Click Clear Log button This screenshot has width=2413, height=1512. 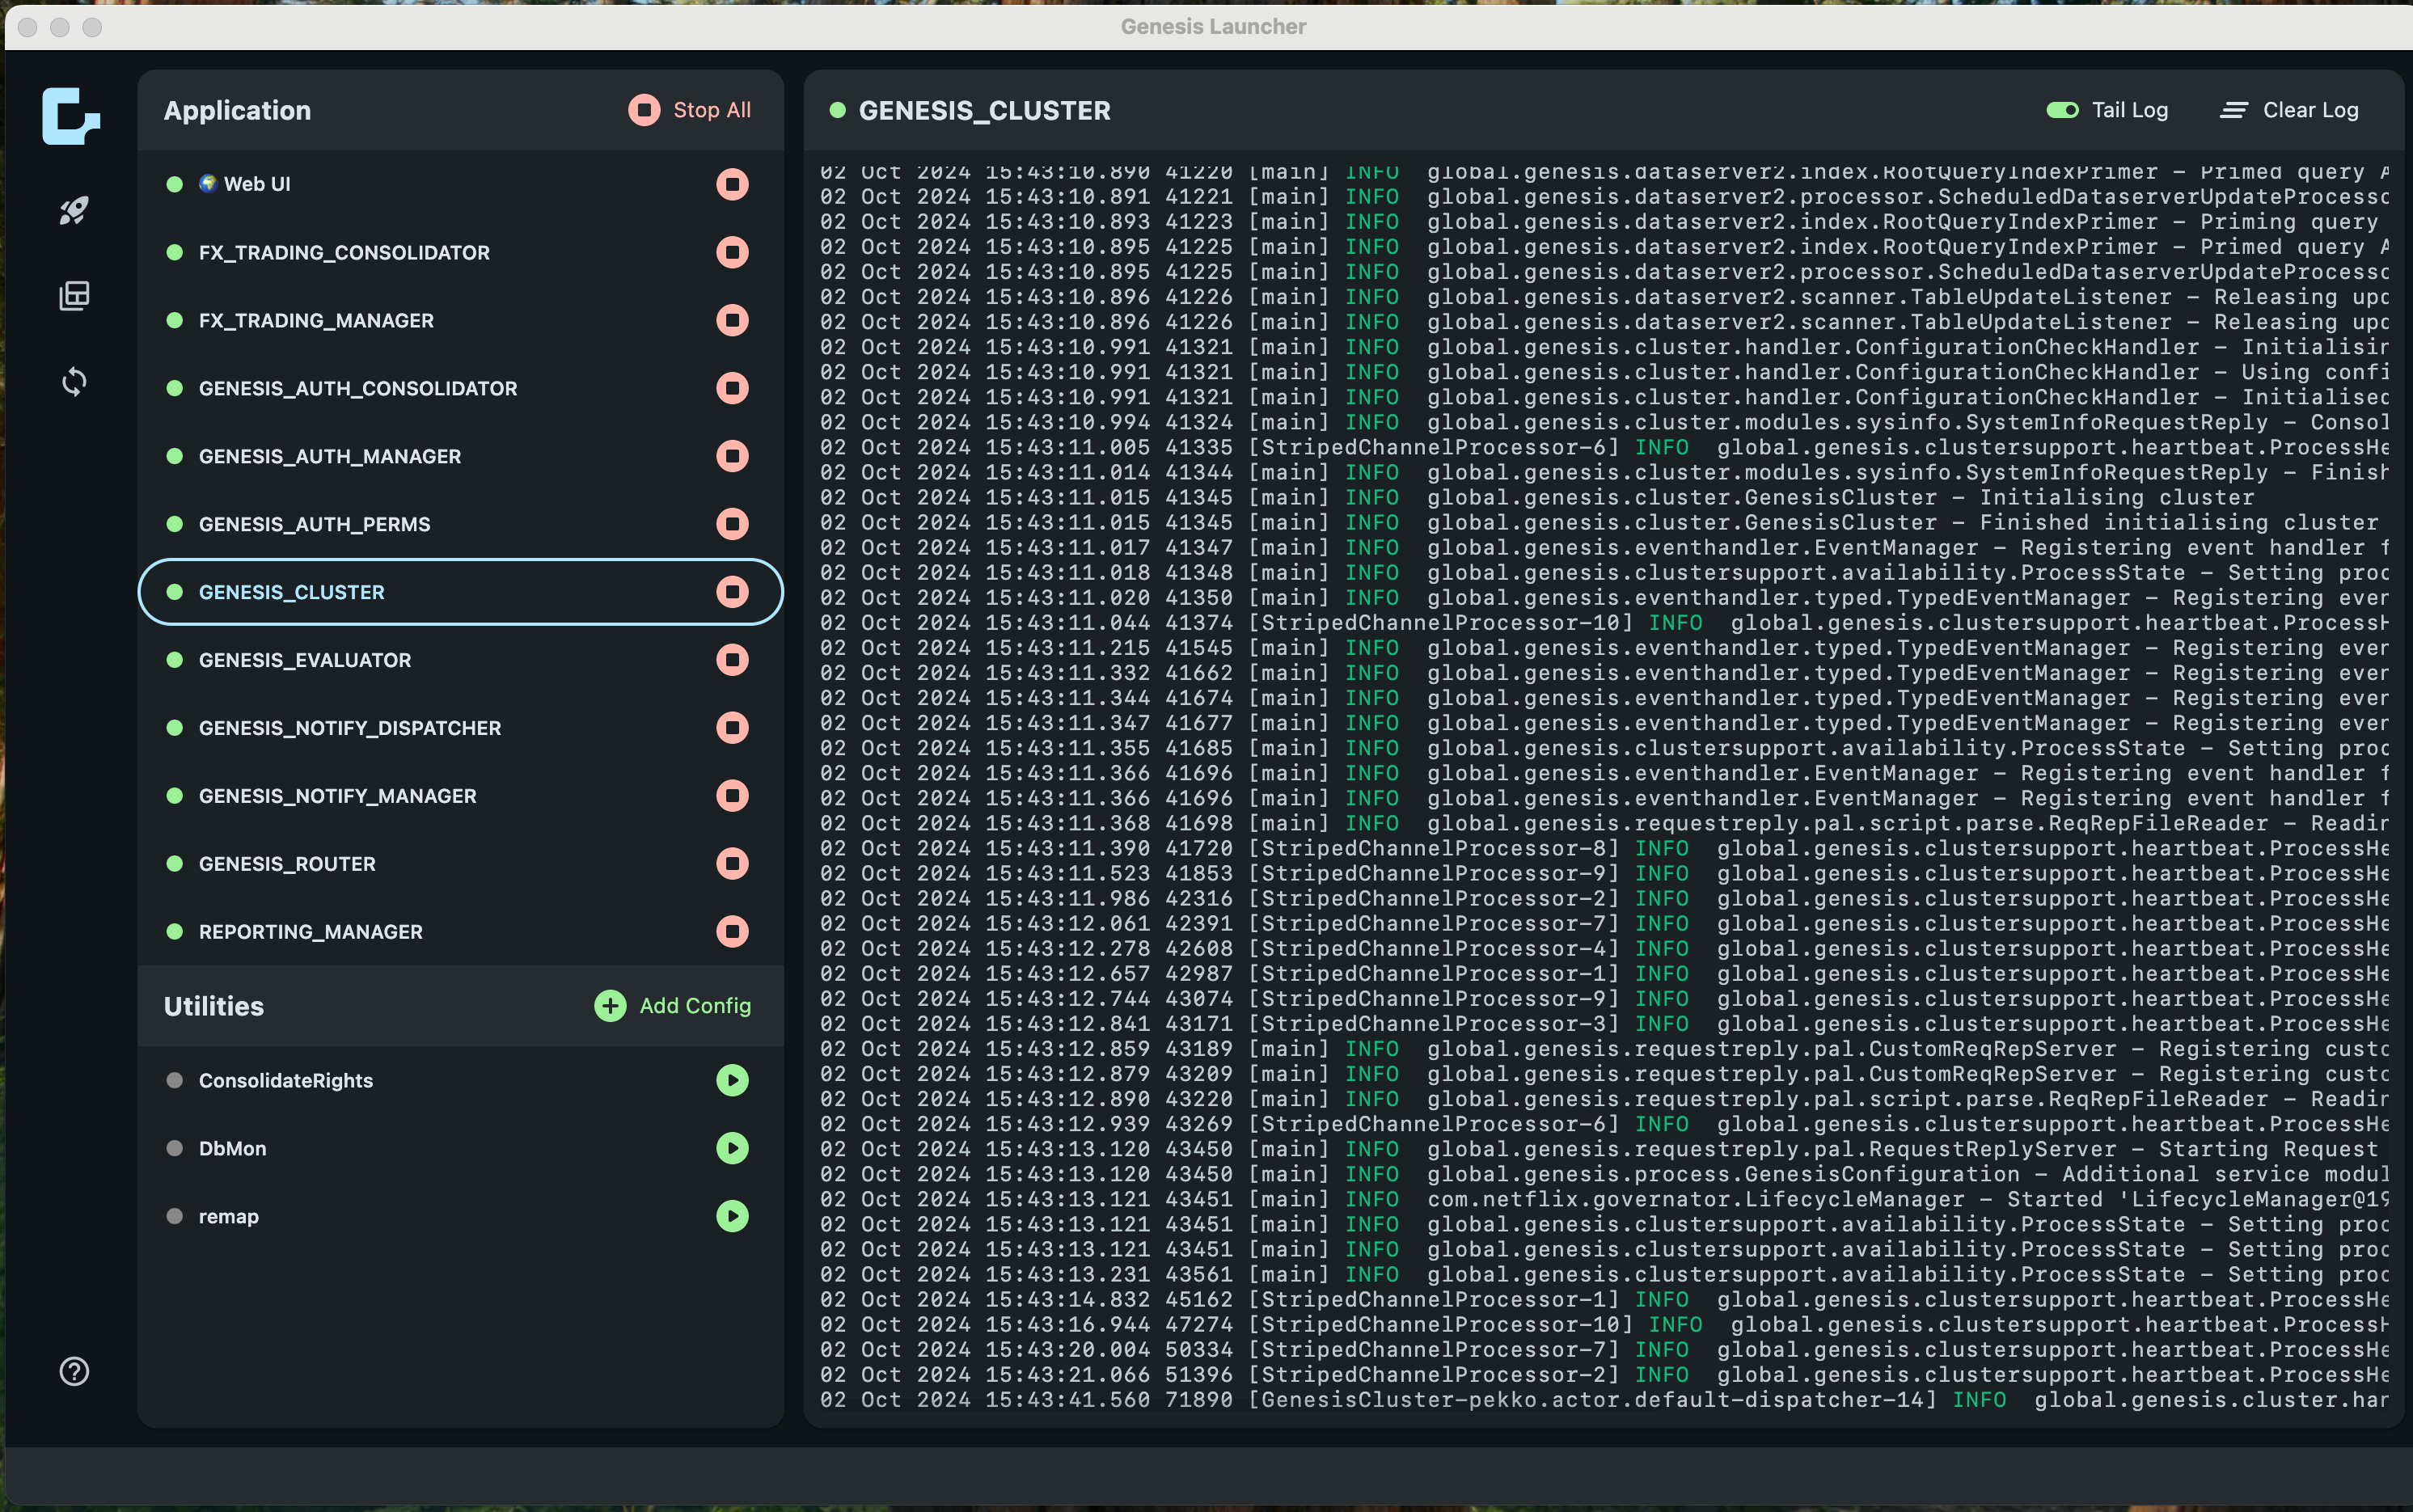click(2289, 110)
